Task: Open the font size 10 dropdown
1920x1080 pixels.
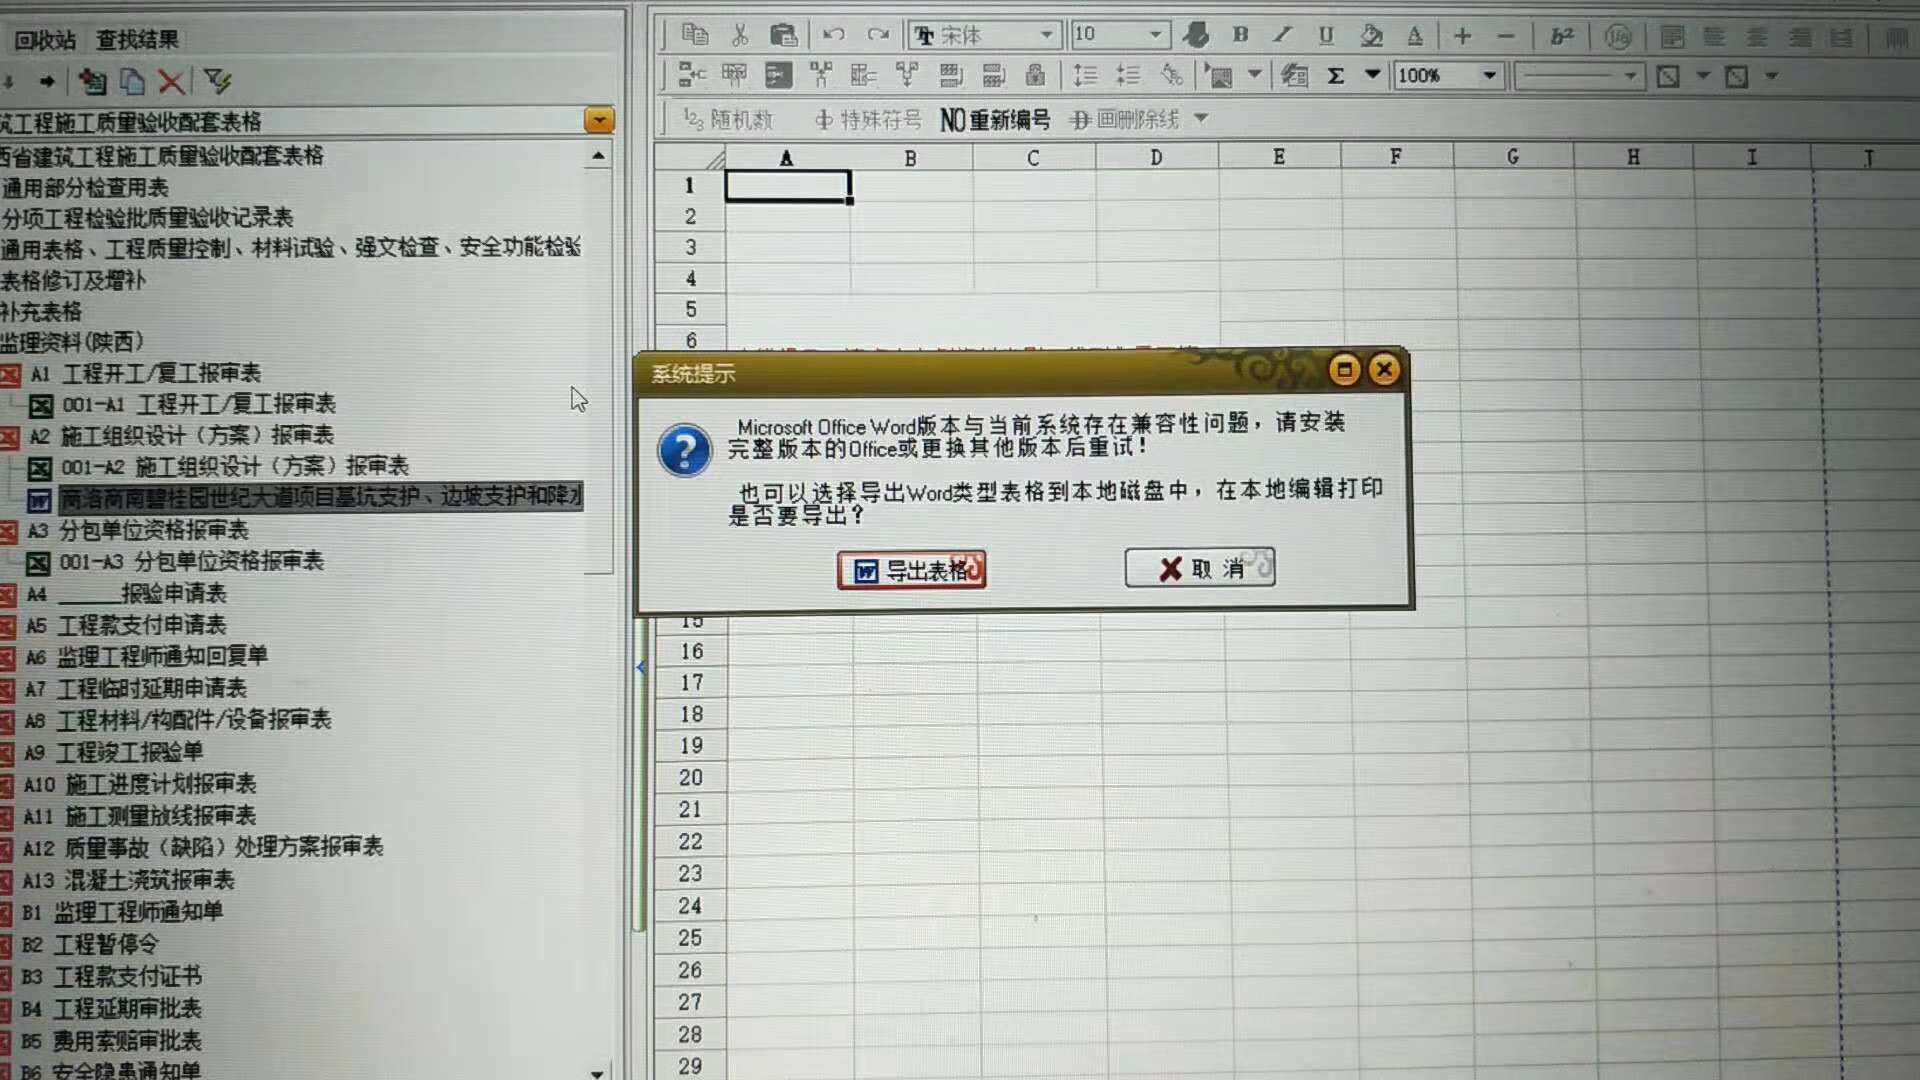Action: tap(1155, 35)
